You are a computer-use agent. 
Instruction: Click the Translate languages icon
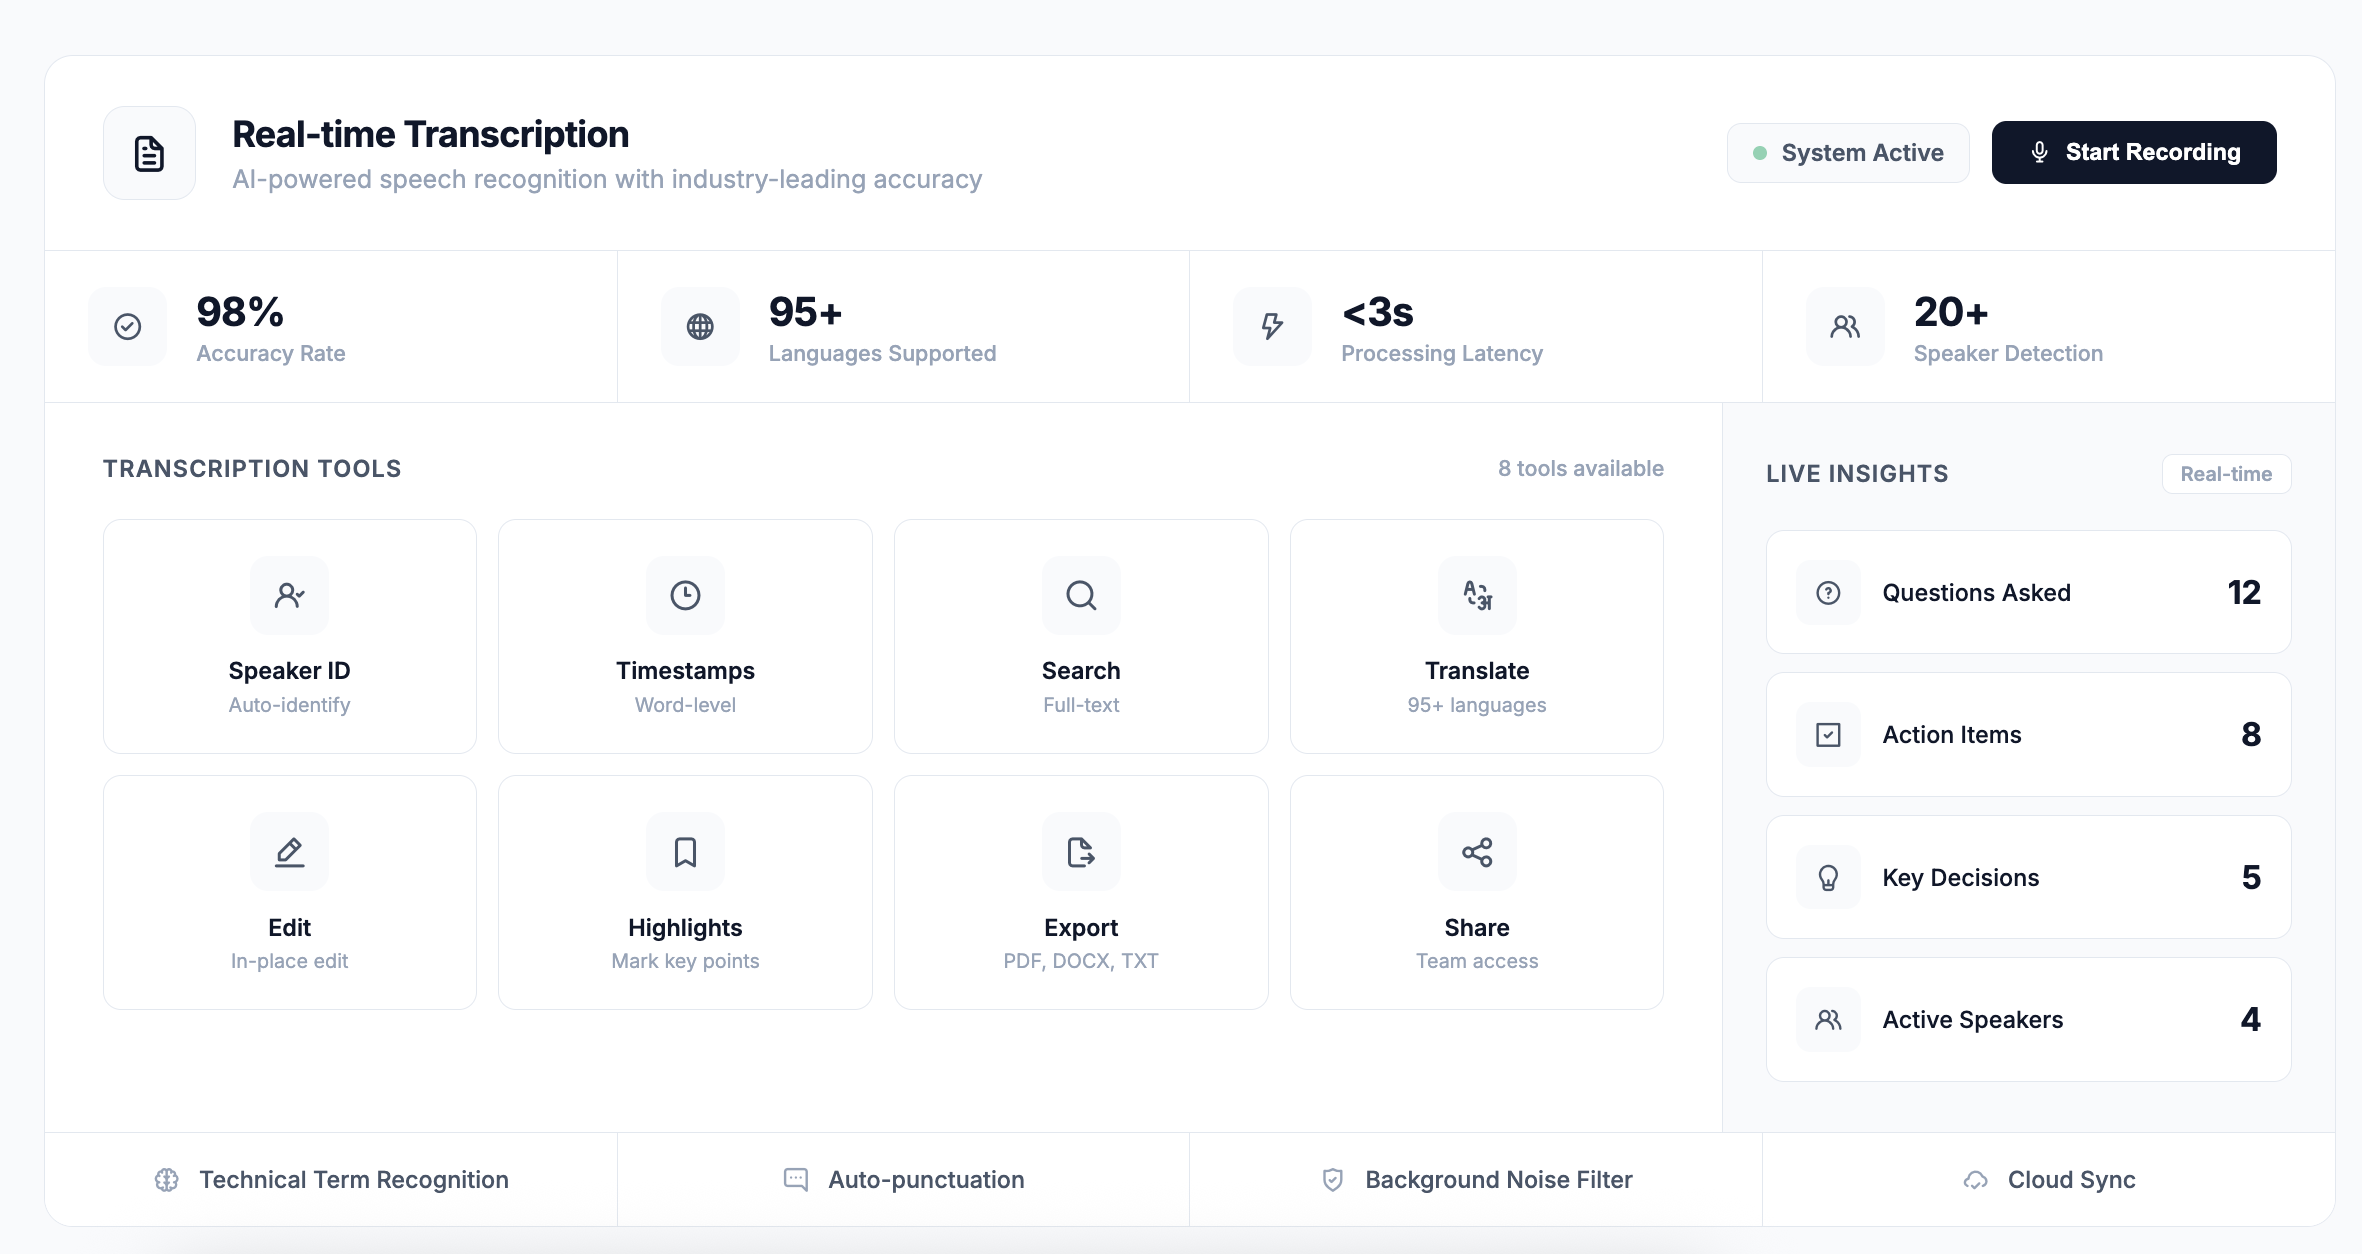(1476, 595)
